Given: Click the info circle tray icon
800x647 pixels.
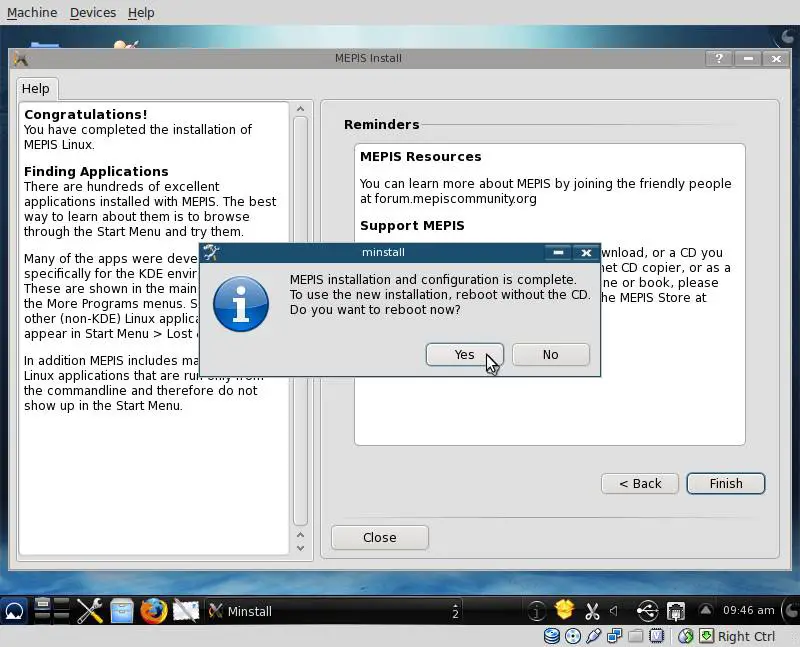Looking at the screenshot, I should pos(536,610).
